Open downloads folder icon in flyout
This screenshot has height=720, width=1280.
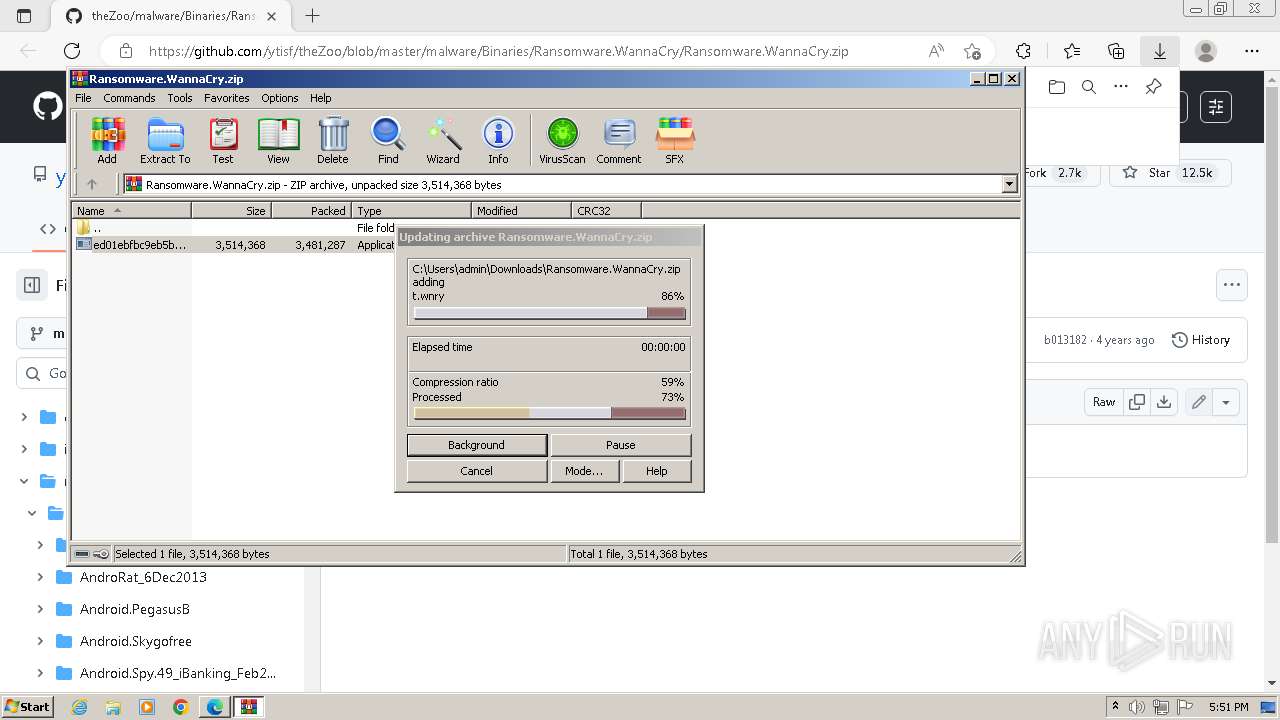point(1057,87)
